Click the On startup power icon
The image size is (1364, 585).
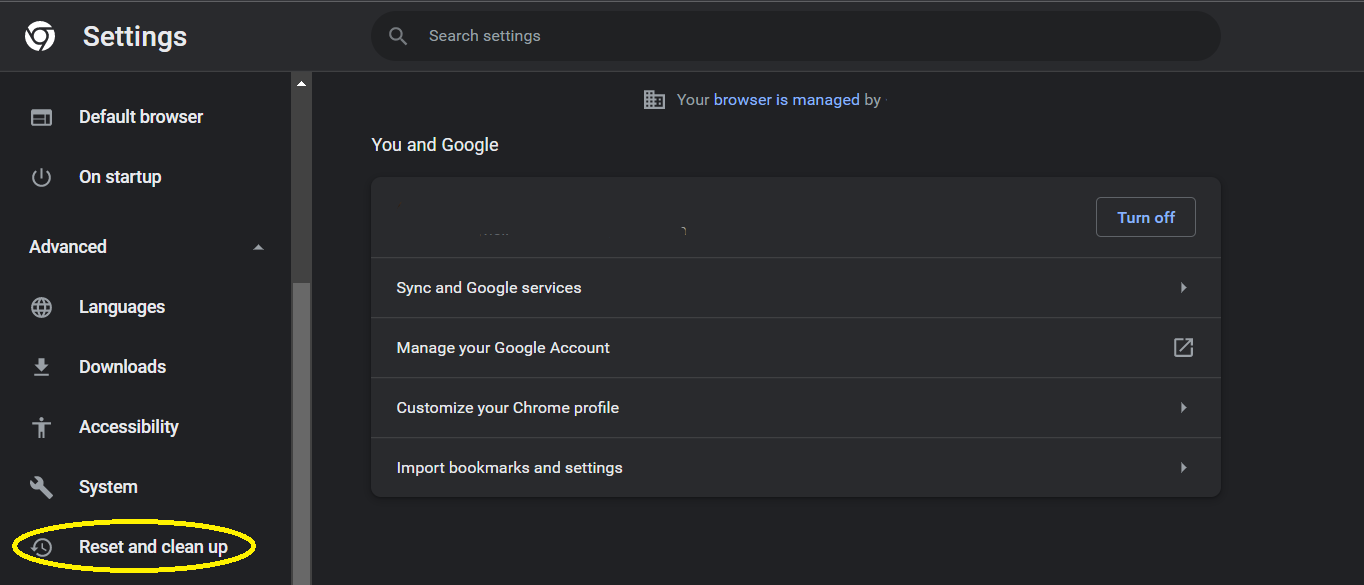41,177
